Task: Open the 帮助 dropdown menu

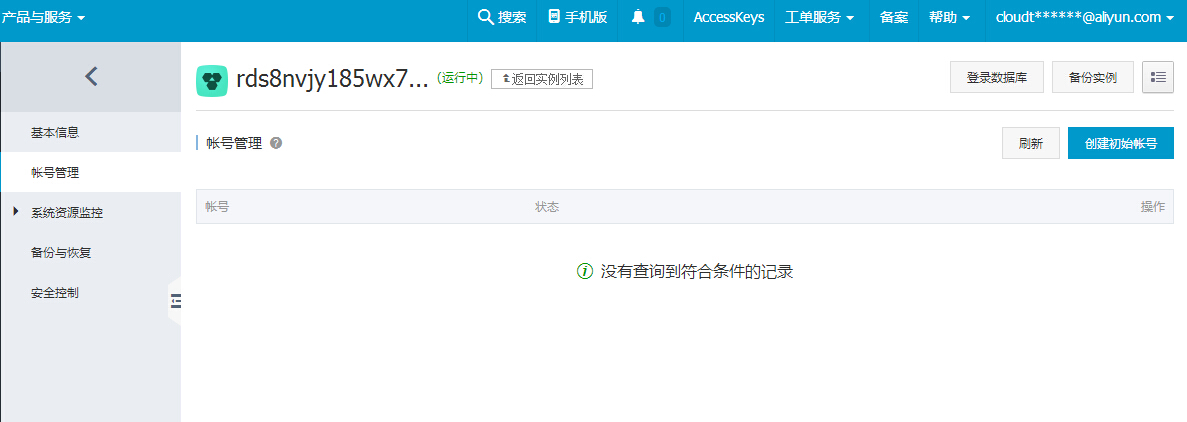Action: pos(949,17)
